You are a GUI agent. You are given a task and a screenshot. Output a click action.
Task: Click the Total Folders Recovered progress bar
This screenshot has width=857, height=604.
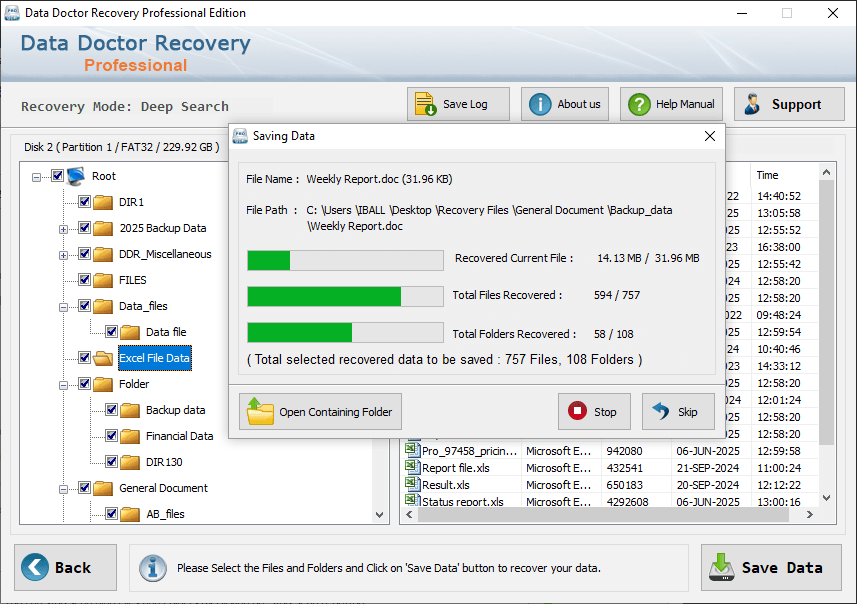[x=345, y=332]
